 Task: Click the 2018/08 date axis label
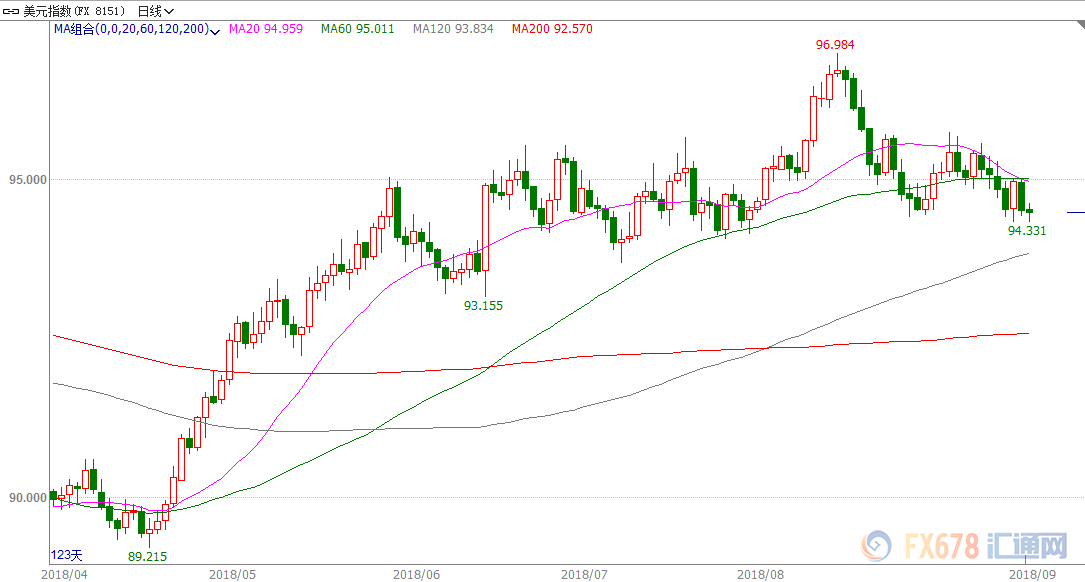(x=760, y=574)
